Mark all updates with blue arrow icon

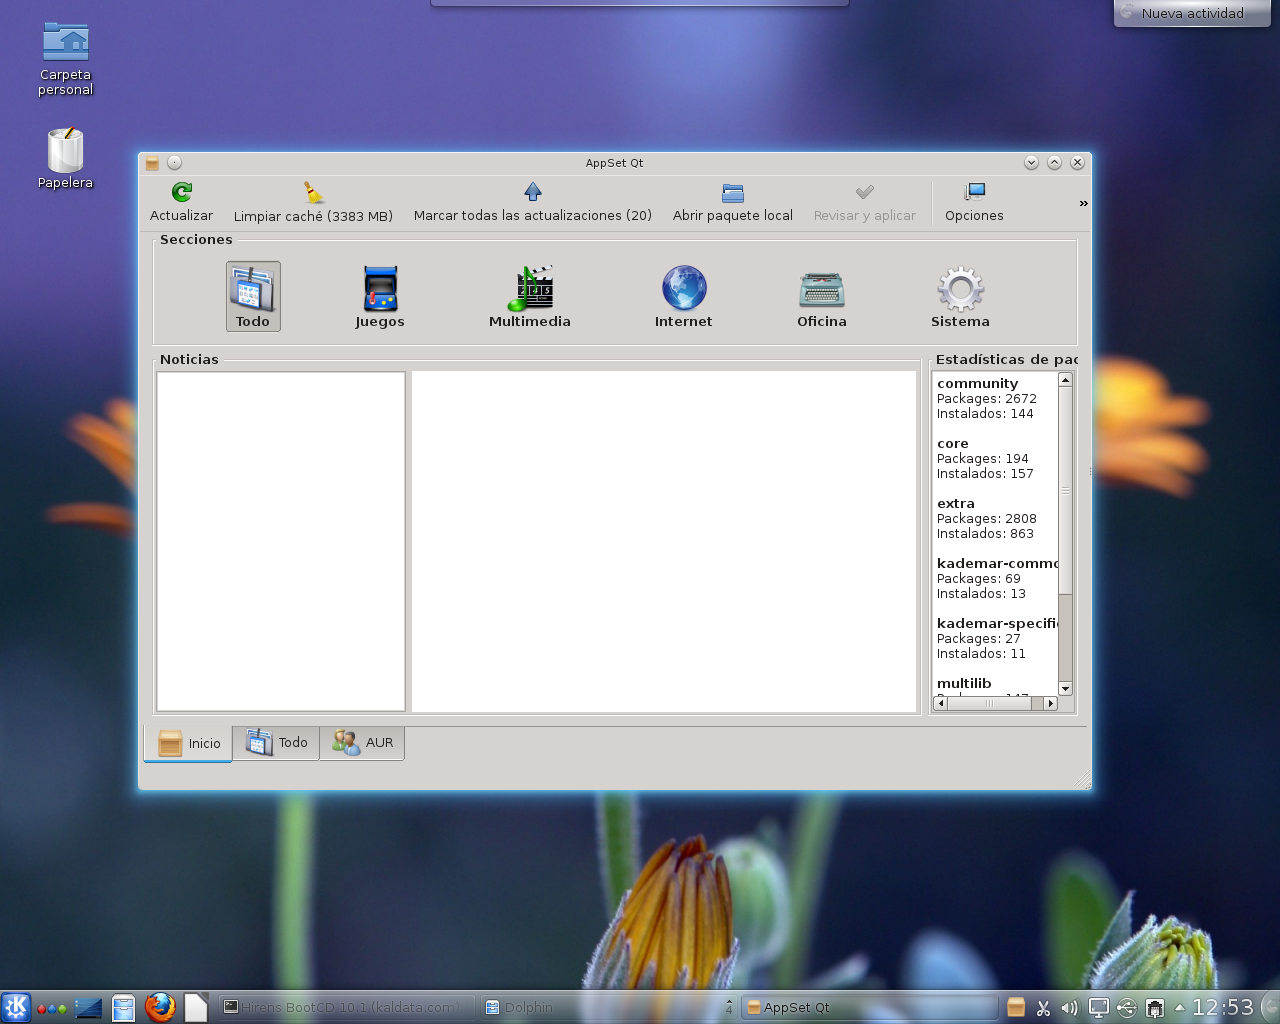click(532, 192)
